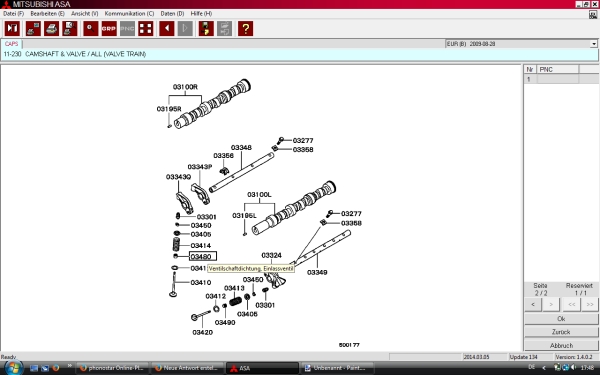600x375 pixels.
Task: Click the four-squares grid view icon
Action: click(146, 29)
